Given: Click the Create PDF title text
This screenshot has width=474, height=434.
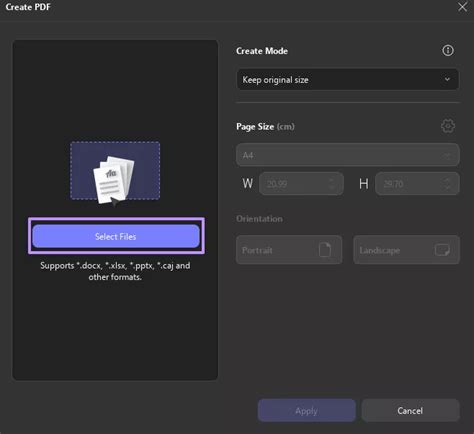Looking at the screenshot, I should point(28,7).
